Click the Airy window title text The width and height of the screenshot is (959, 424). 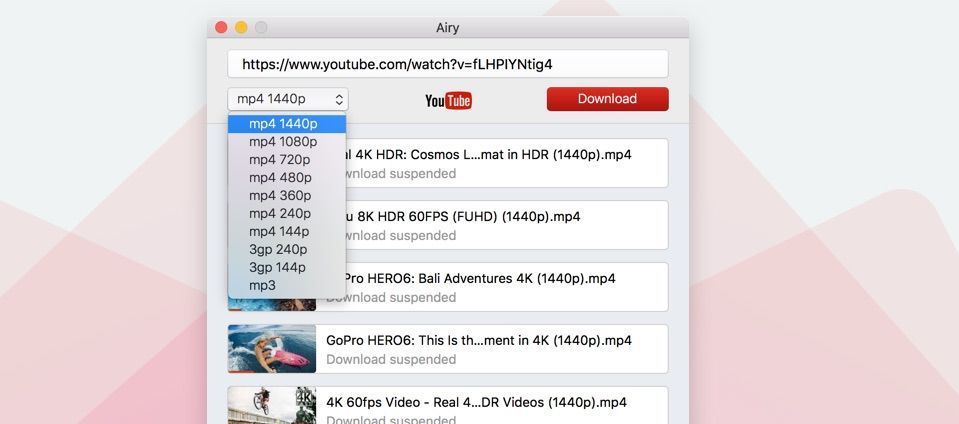(448, 28)
